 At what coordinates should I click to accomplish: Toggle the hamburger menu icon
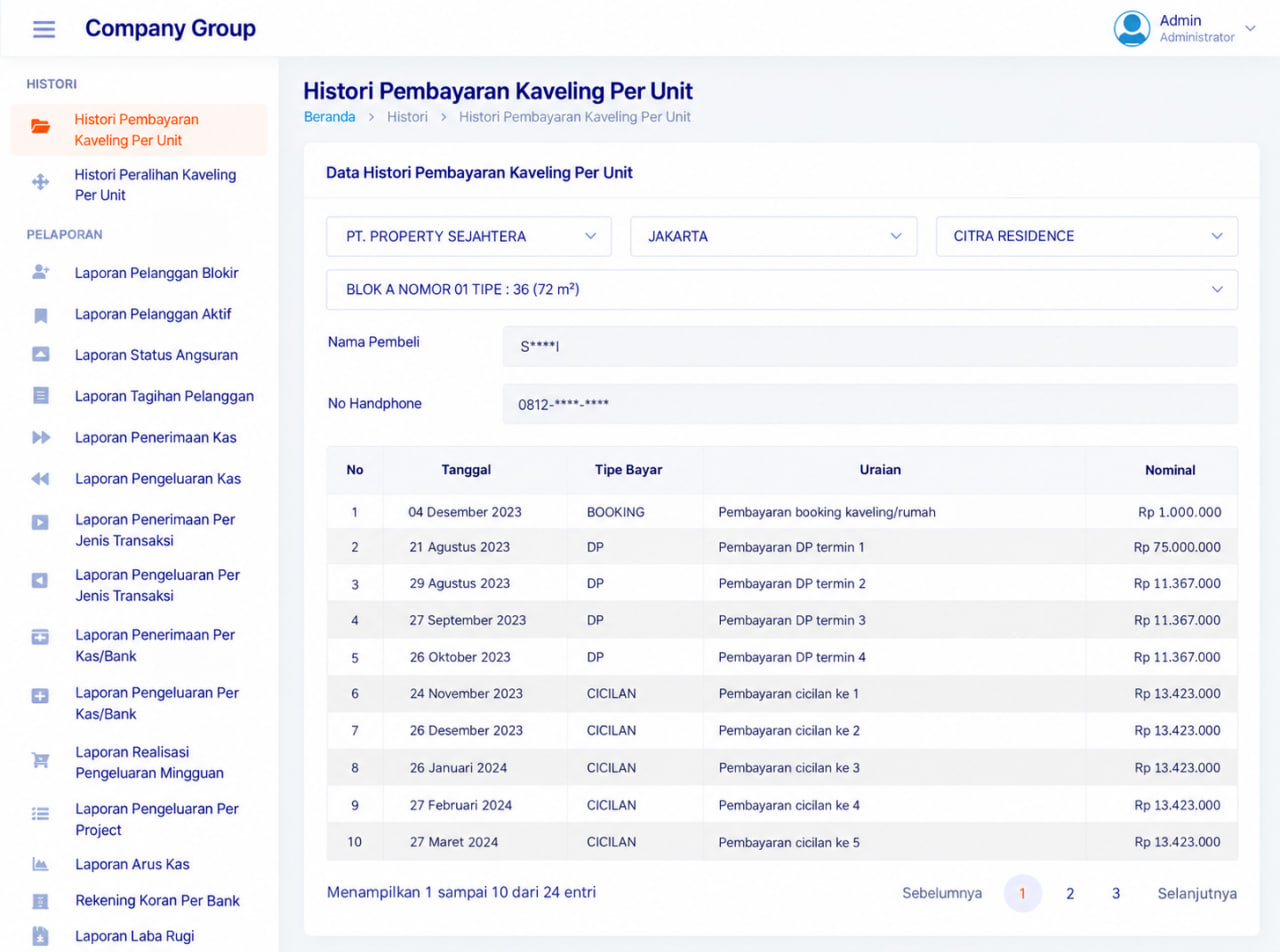coord(44,29)
